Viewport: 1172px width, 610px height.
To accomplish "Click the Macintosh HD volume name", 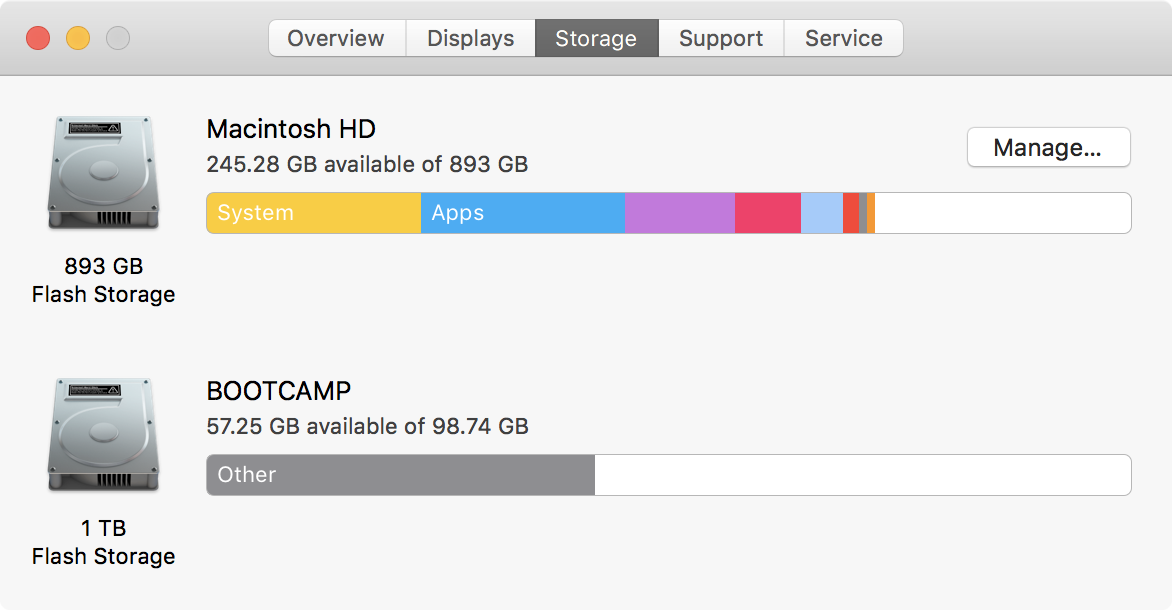I will pos(290,129).
